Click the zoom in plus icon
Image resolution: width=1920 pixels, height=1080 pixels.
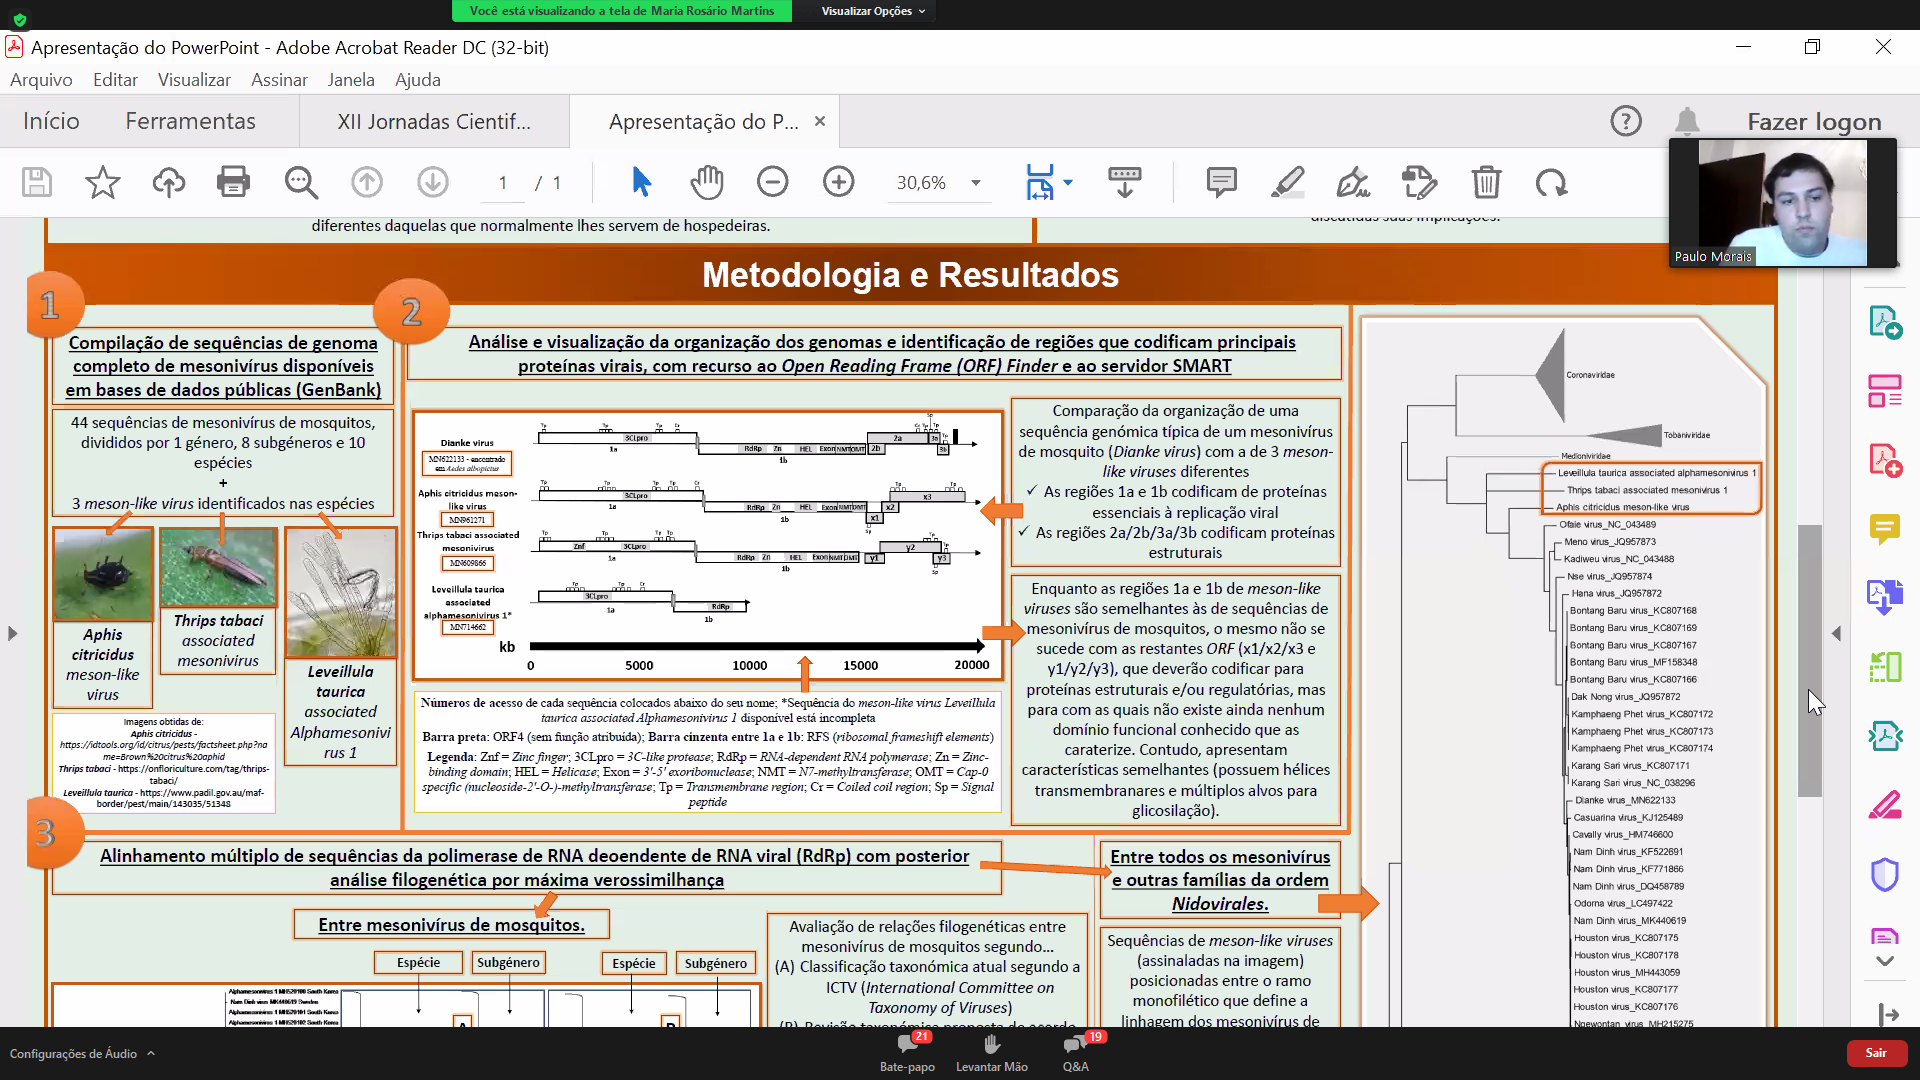(838, 182)
